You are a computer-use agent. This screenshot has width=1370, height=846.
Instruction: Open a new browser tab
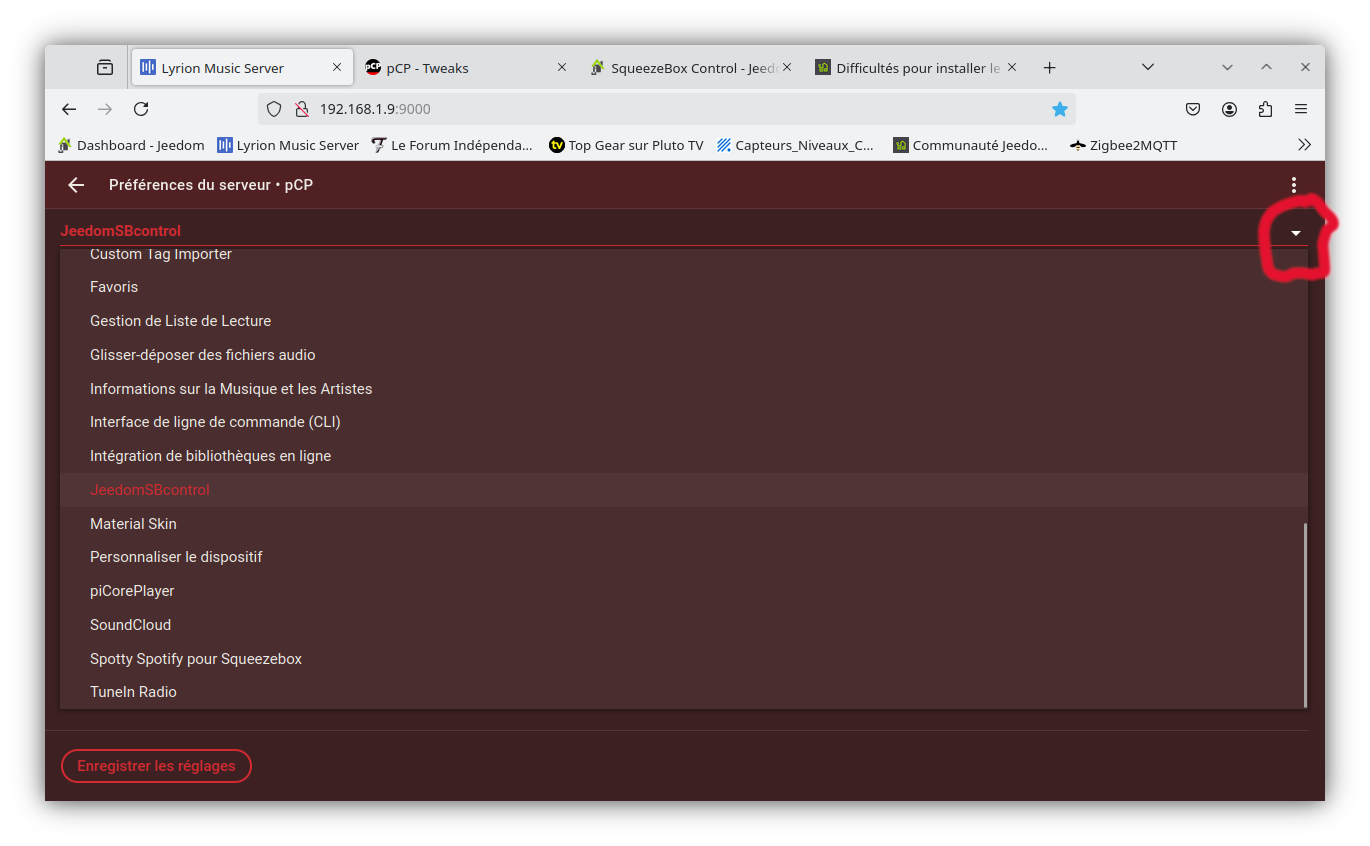(x=1049, y=68)
